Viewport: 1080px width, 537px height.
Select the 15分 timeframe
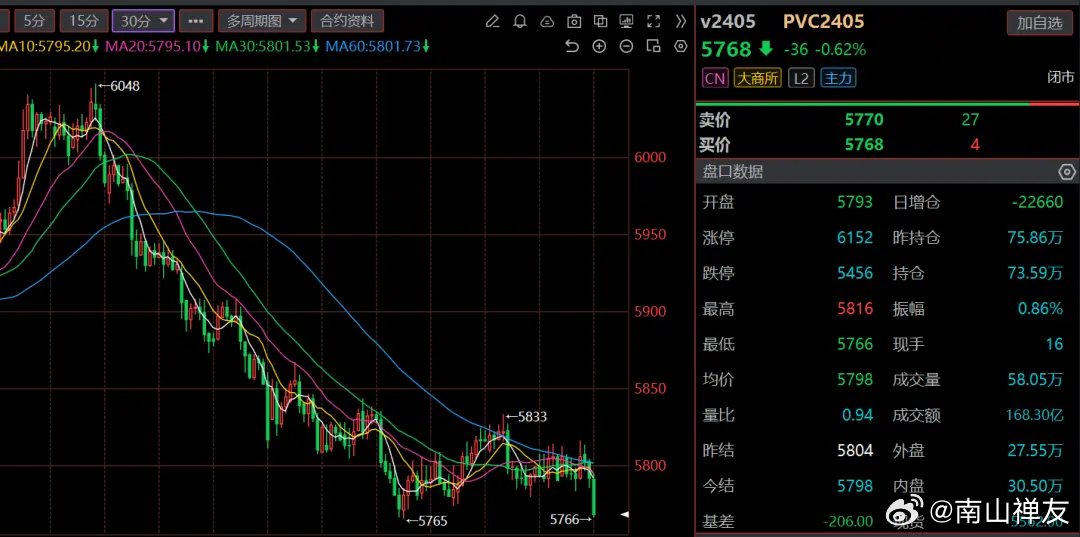point(84,21)
